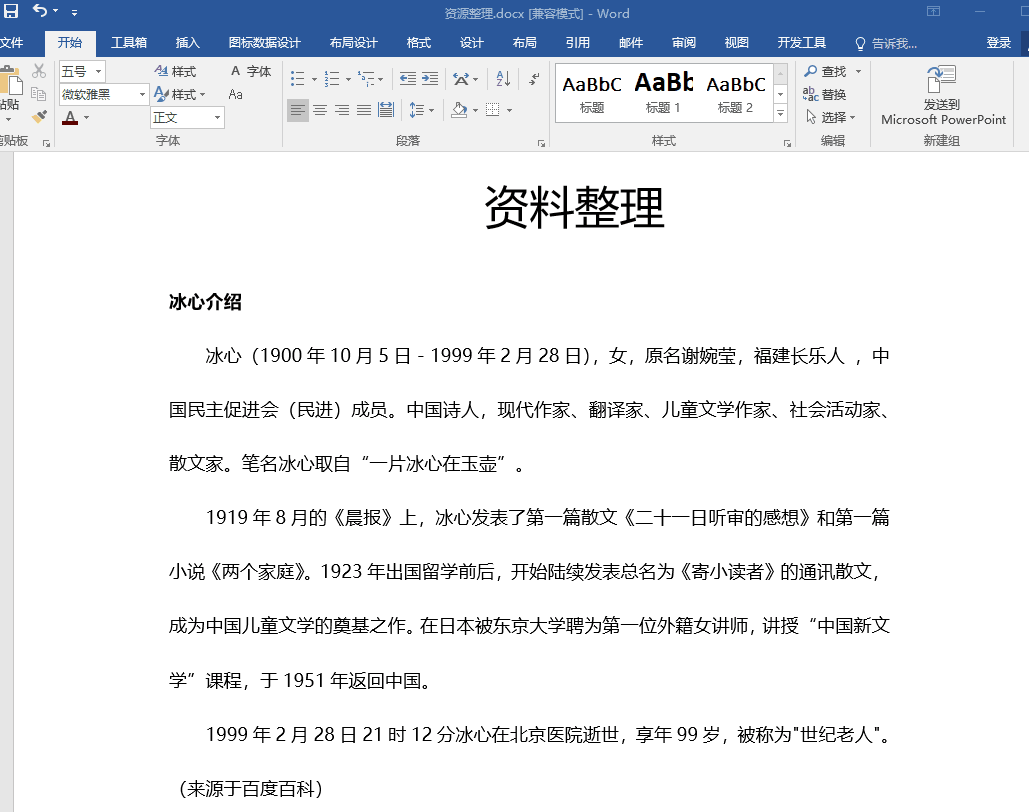
Task: Open the Asian layout text width tool
Action: coord(461,79)
